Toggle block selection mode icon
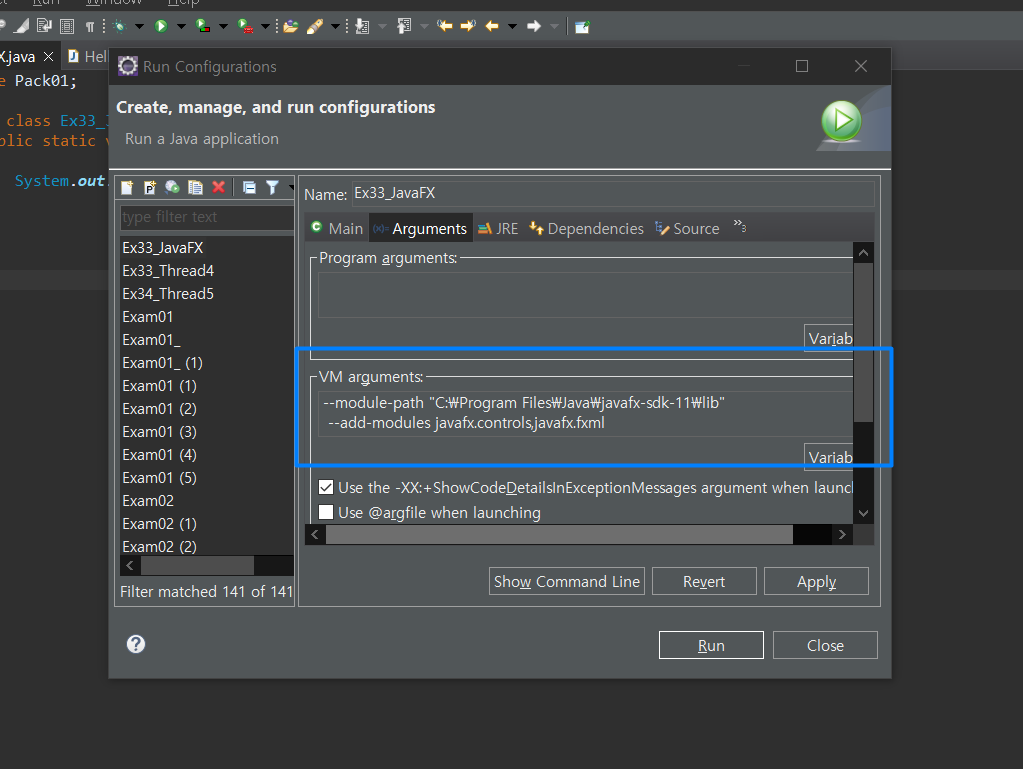The height and width of the screenshot is (769, 1023). tap(67, 26)
